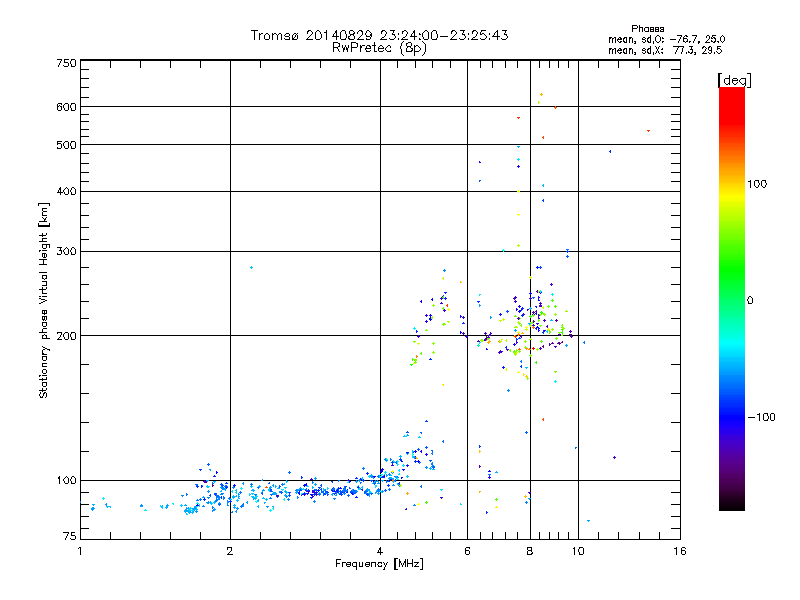
Task: Click the x-axis tick label '10'
Action: (578, 551)
